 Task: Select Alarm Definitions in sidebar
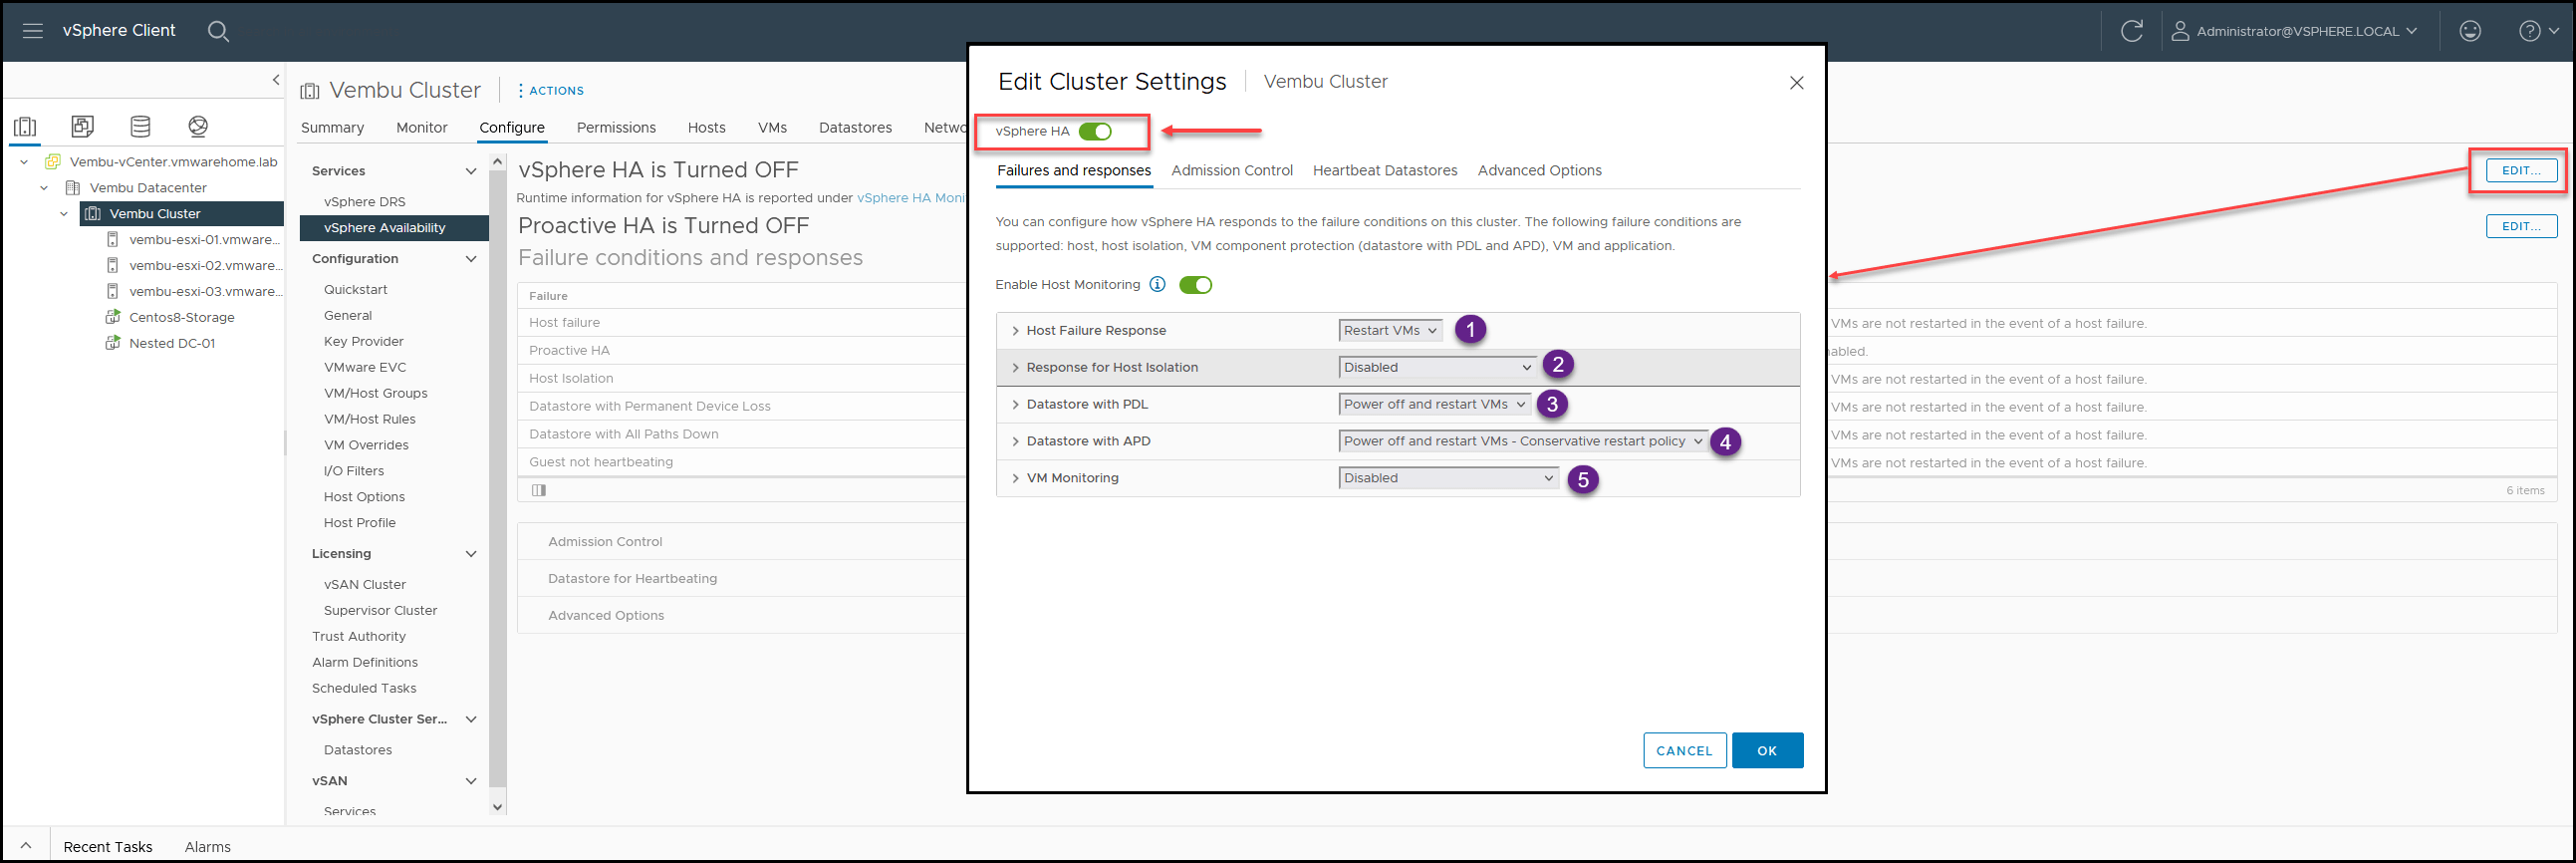click(x=365, y=662)
